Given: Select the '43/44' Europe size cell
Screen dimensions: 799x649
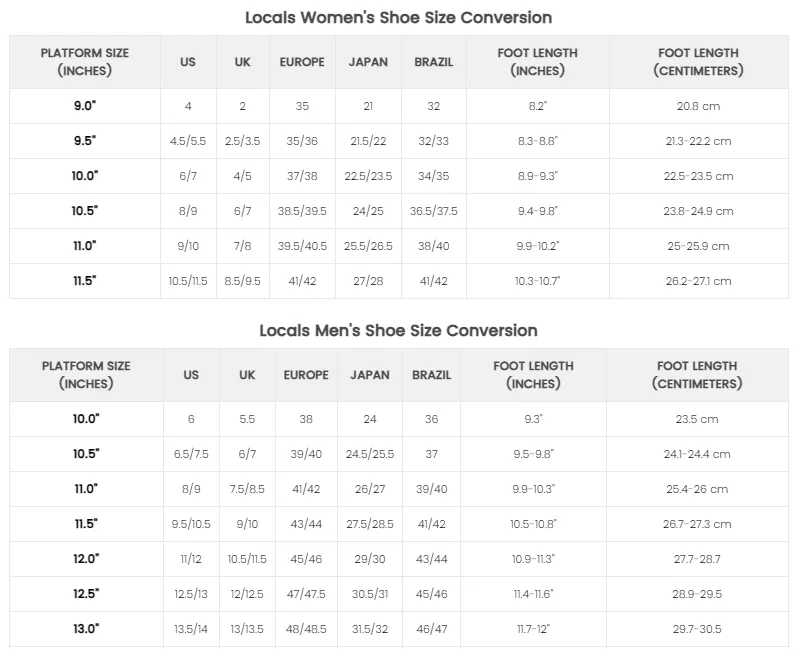Looking at the screenshot, I should (x=306, y=524).
